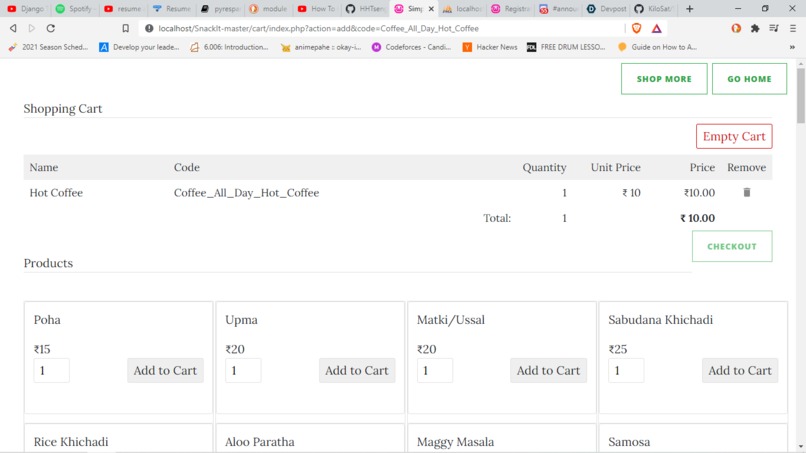Click the Coffee_All_Day_Hot_Coffee code cell
Viewport: 806px width, 453px height.
(x=246, y=193)
